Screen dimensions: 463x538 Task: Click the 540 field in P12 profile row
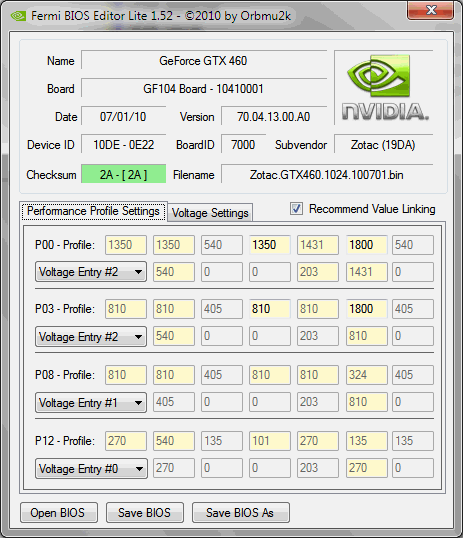point(174,441)
